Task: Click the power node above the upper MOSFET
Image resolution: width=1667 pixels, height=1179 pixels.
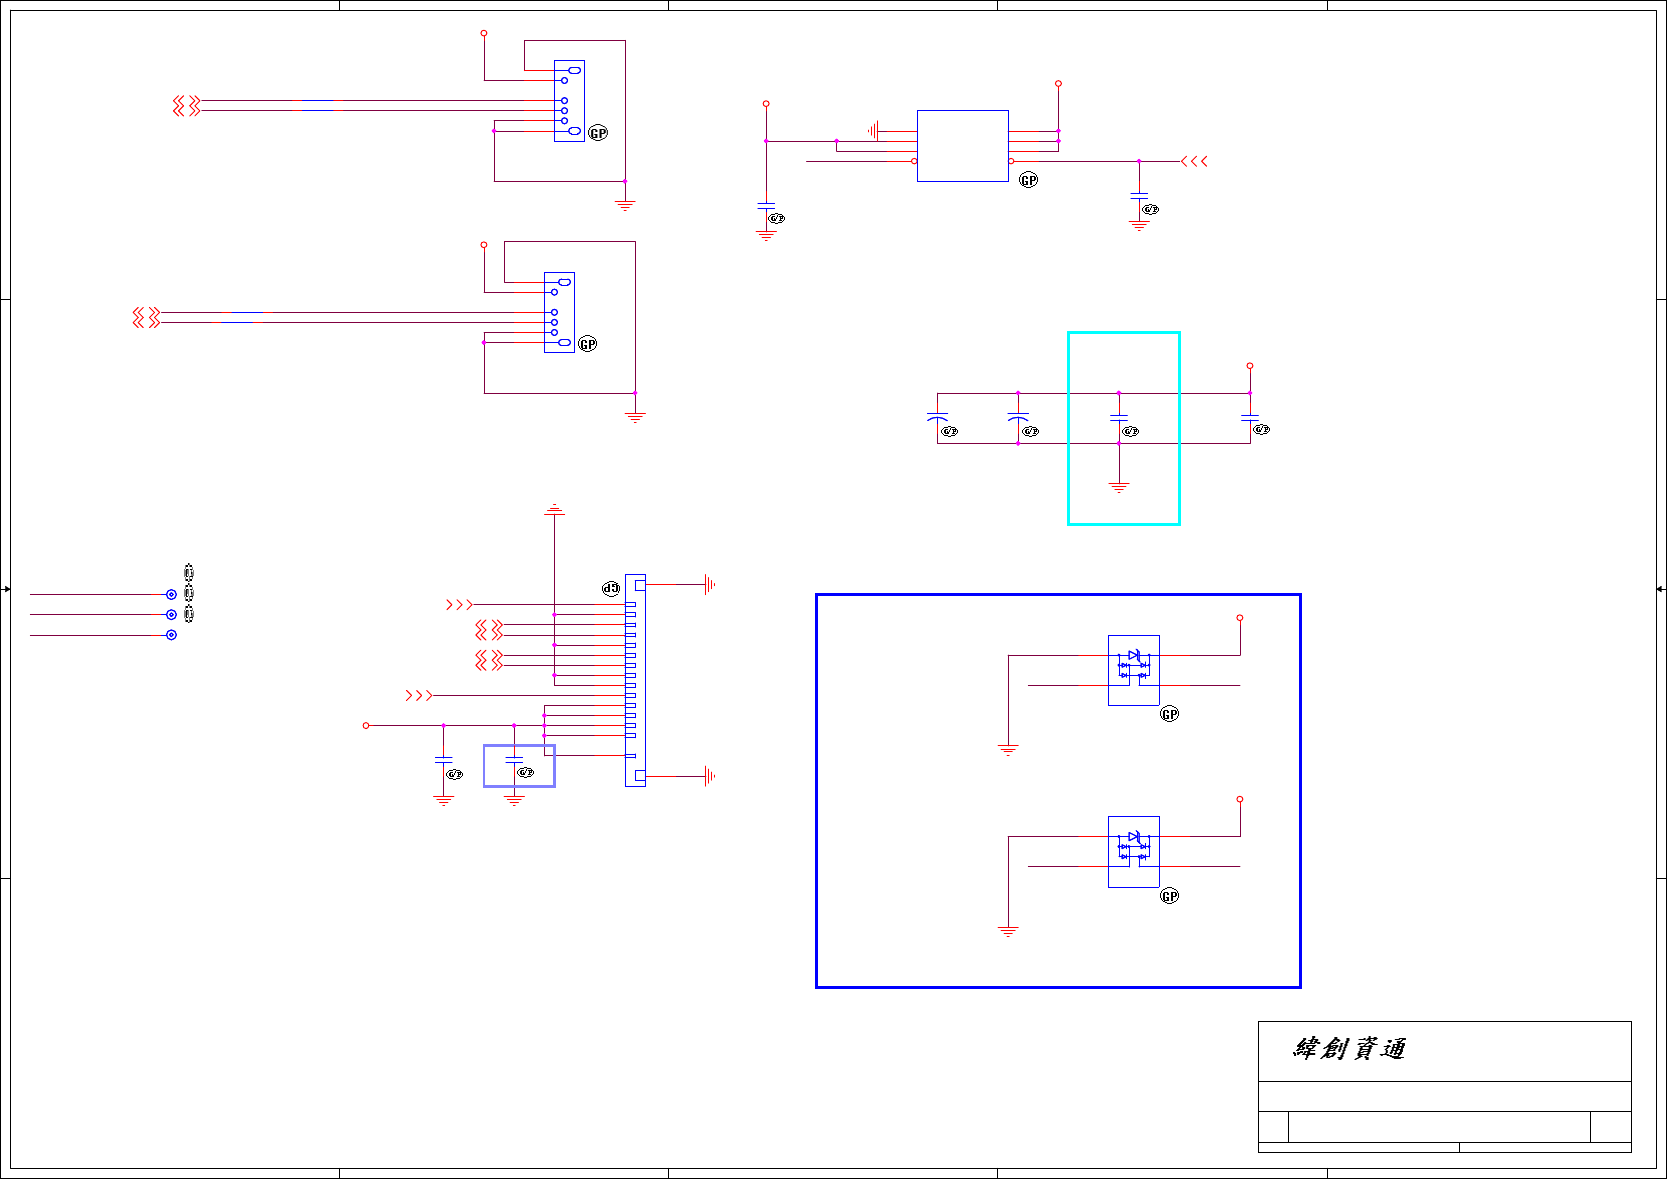Action: tap(1240, 618)
